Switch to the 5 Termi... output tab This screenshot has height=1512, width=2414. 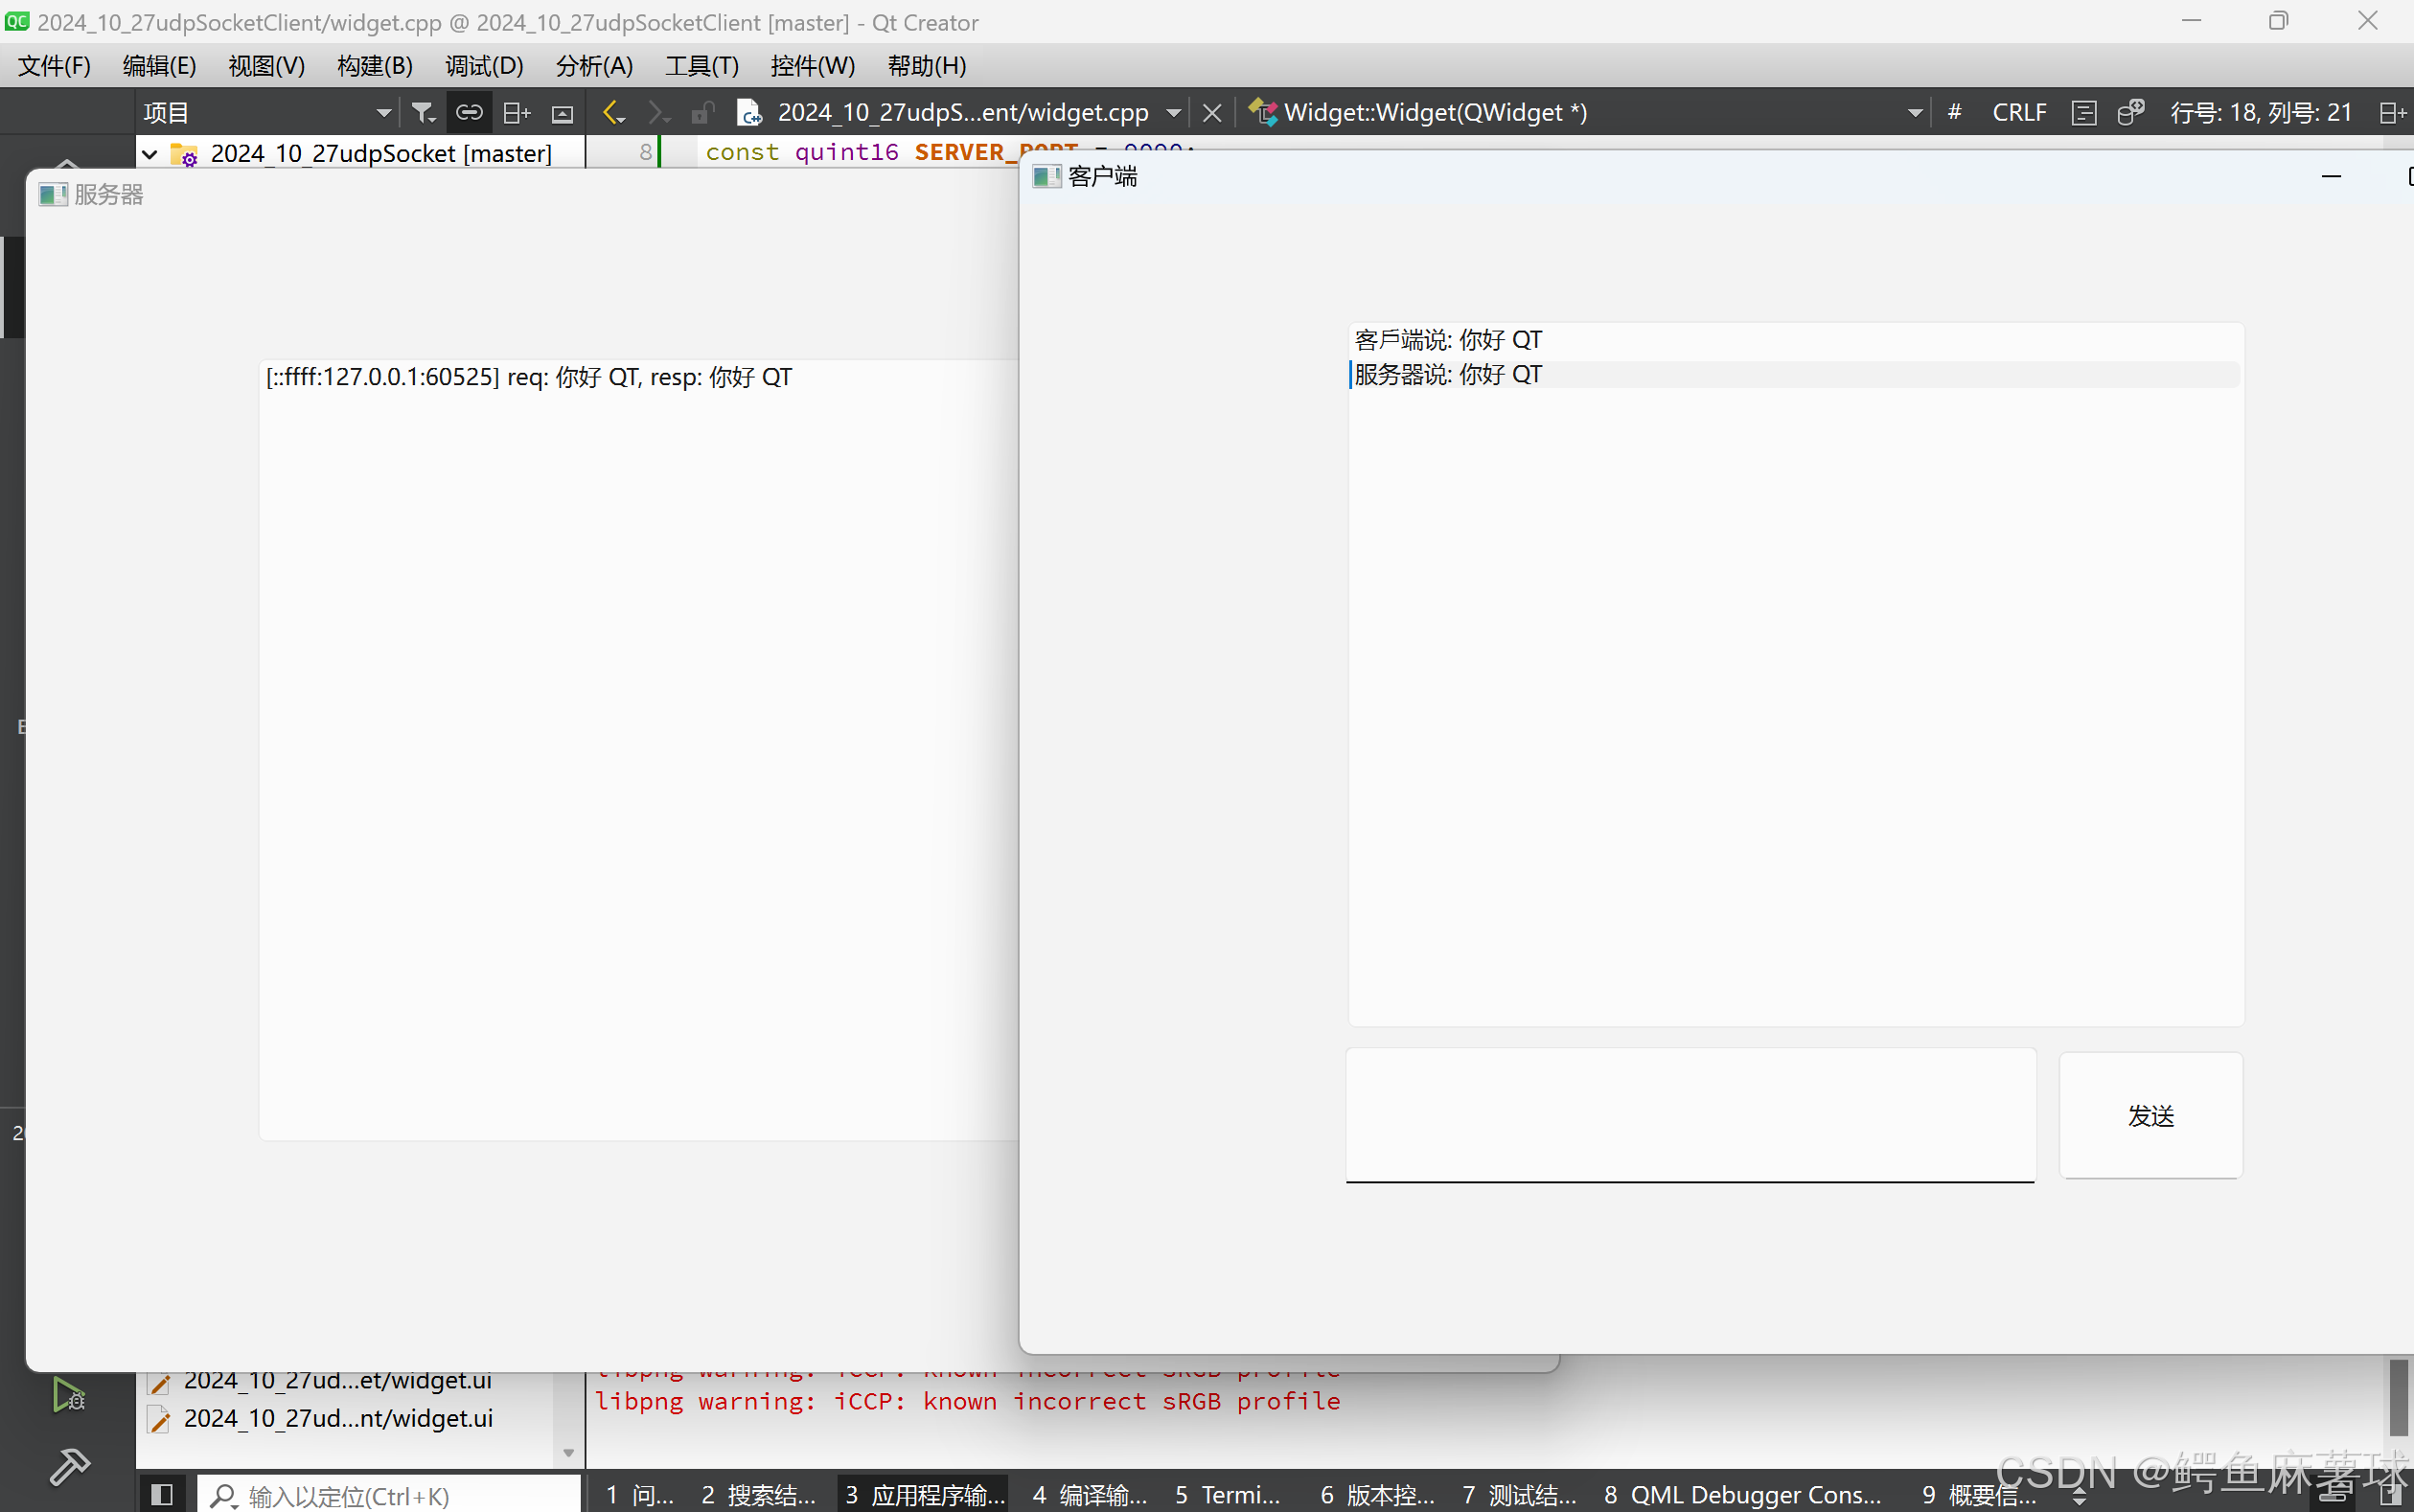tap(1228, 1495)
